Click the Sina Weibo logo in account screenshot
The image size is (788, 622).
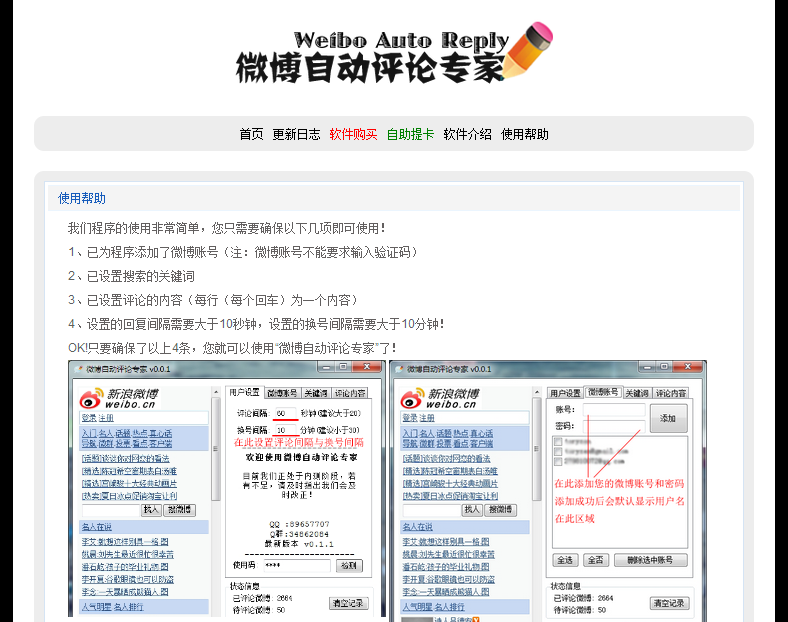coord(440,398)
